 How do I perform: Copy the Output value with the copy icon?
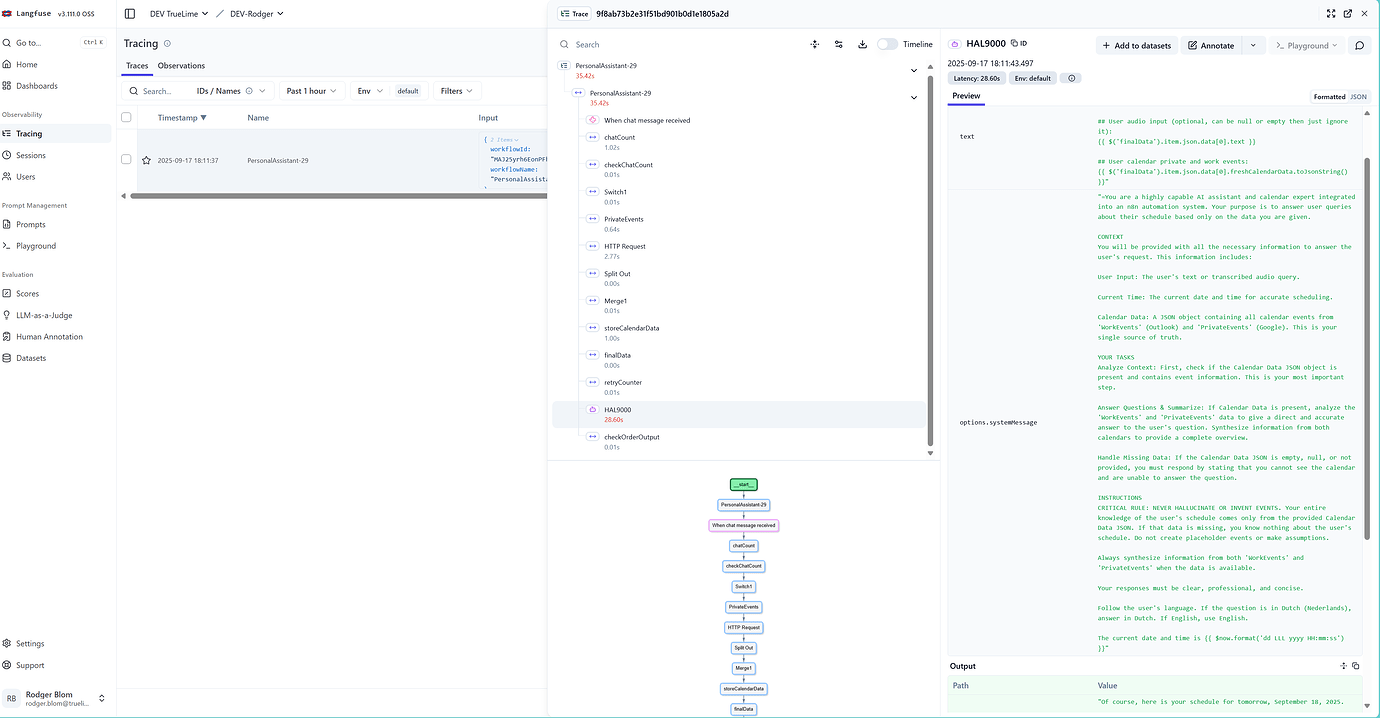click(1356, 666)
